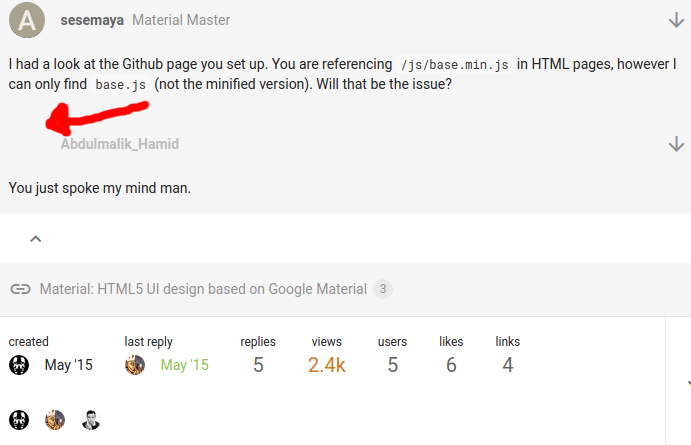The image size is (691, 445).
Task: Open the sesemaya username link
Action: coord(94,20)
